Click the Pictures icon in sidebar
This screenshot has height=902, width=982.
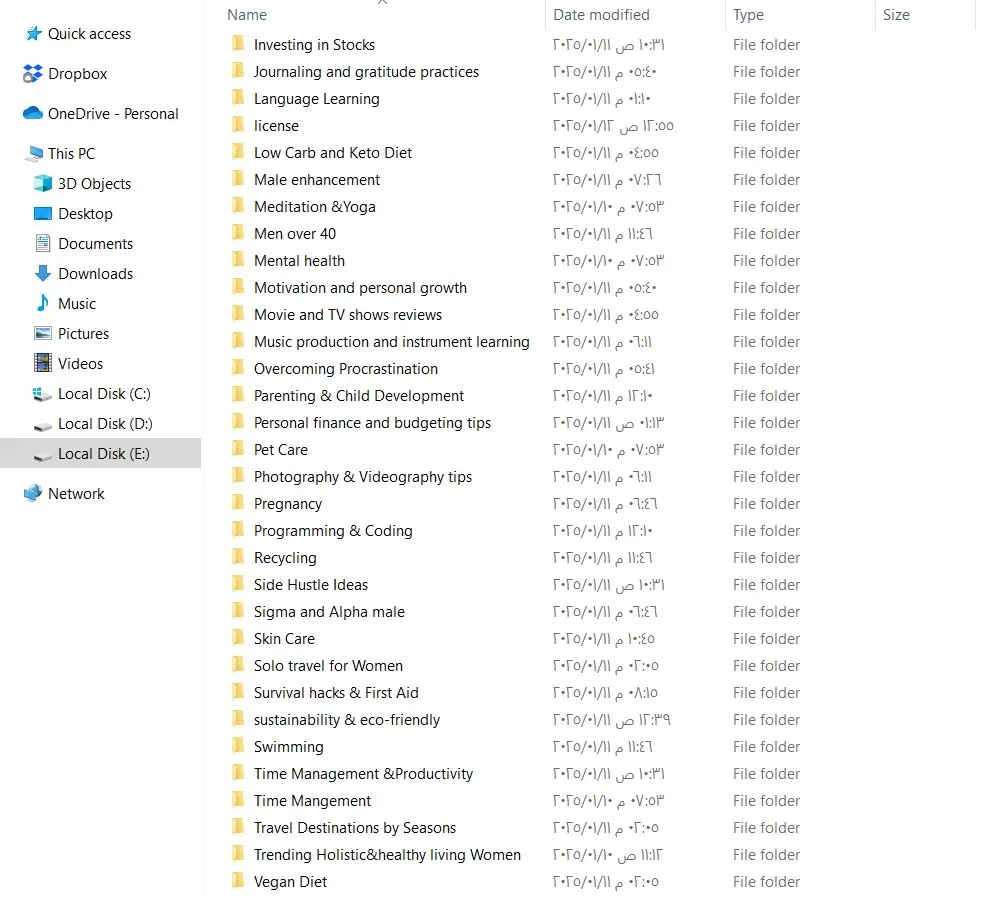tap(43, 334)
